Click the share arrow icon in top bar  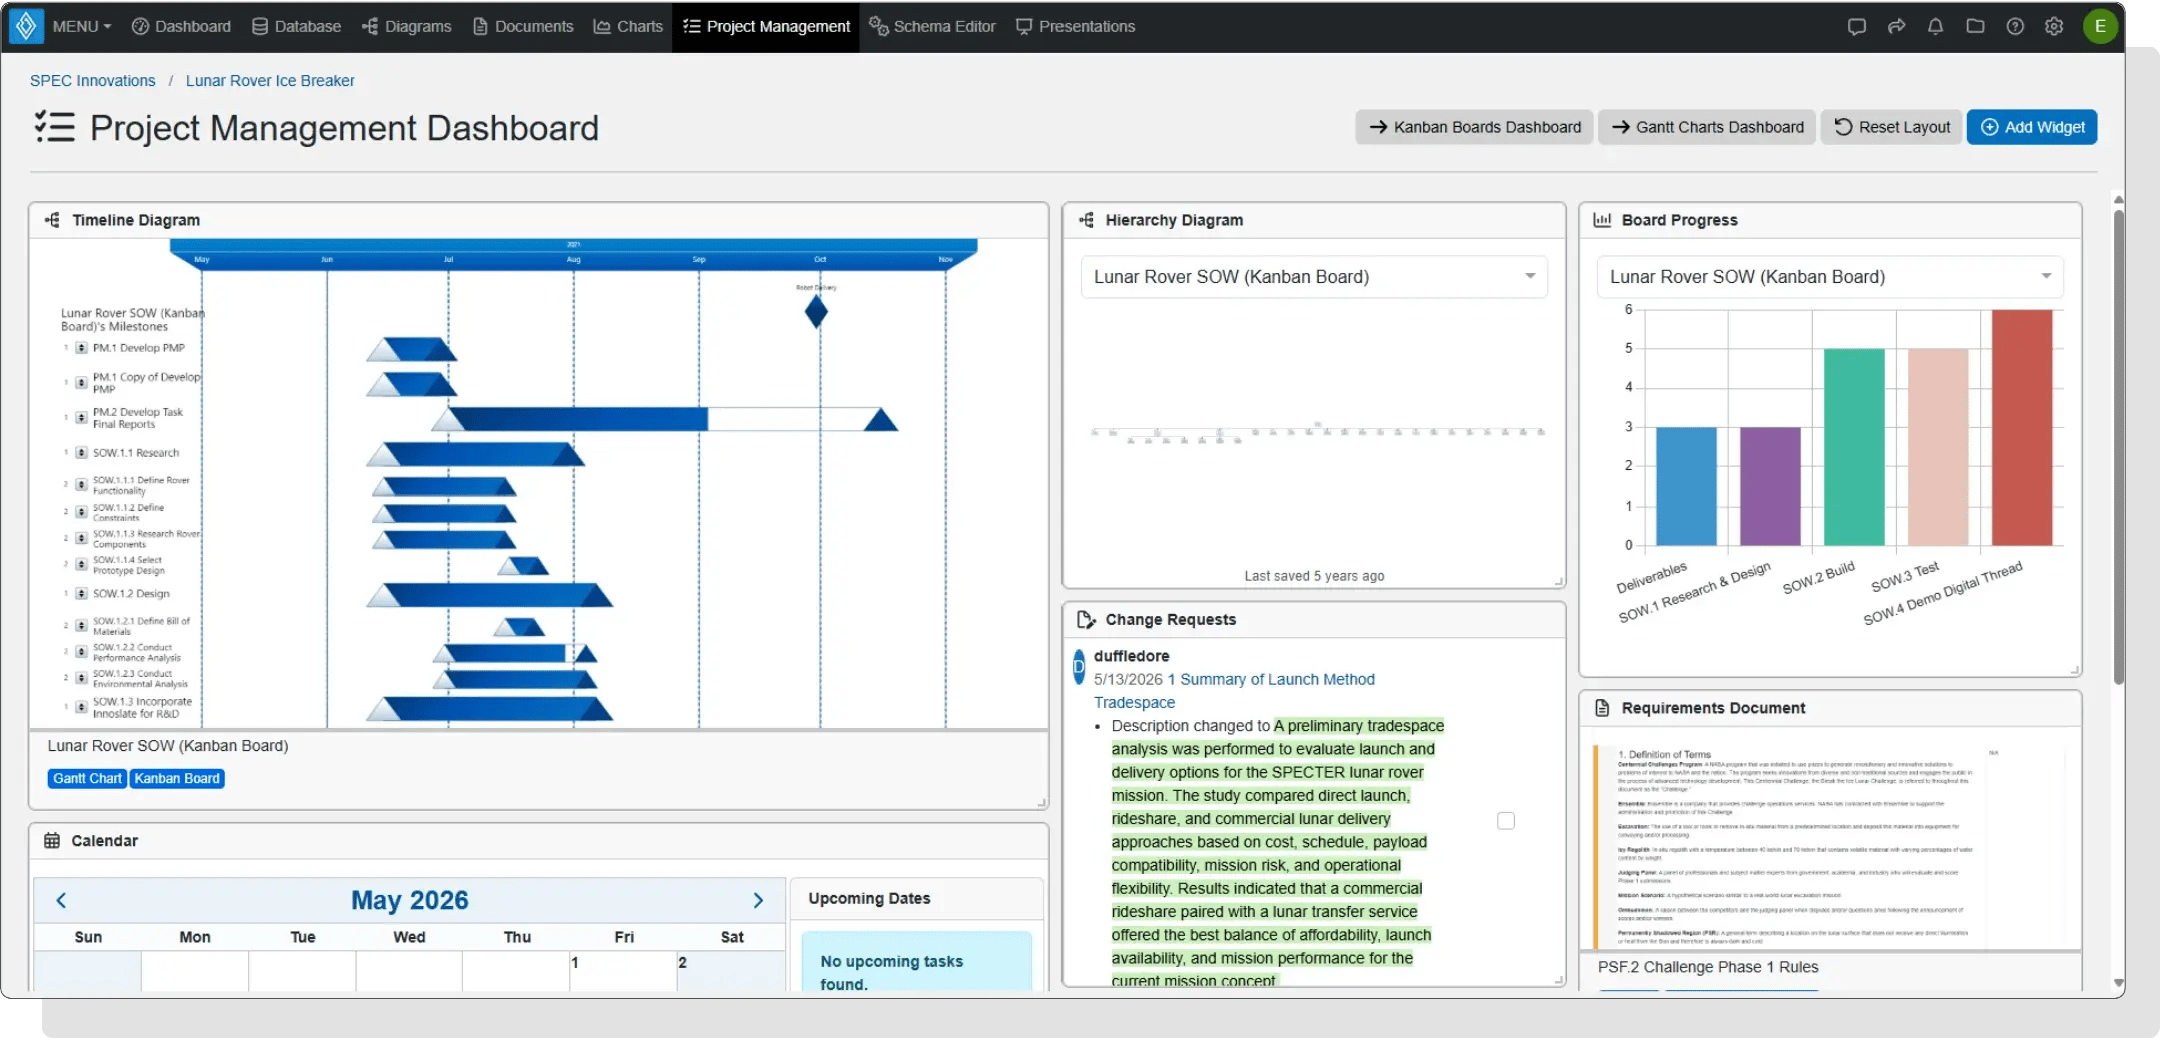point(1896,27)
